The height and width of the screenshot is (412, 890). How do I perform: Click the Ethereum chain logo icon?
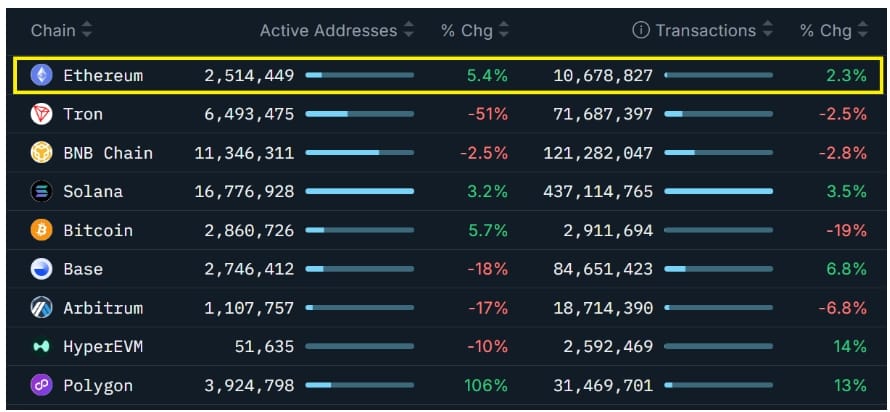tap(41, 75)
